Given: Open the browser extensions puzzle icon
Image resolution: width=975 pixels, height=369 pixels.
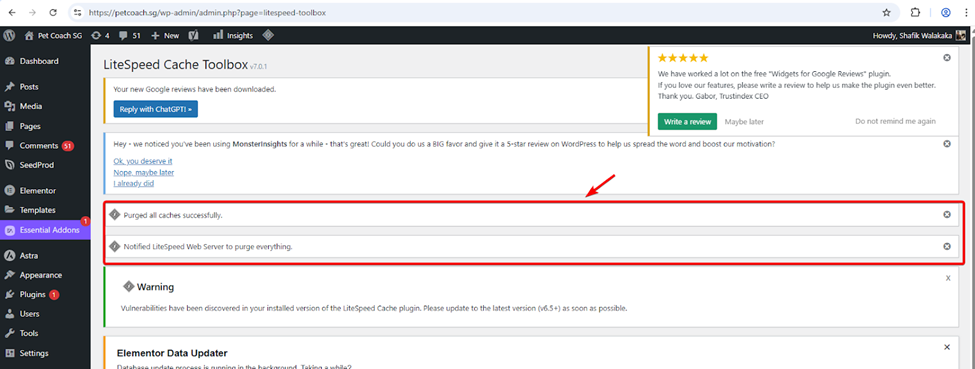Looking at the screenshot, I should [x=915, y=12].
